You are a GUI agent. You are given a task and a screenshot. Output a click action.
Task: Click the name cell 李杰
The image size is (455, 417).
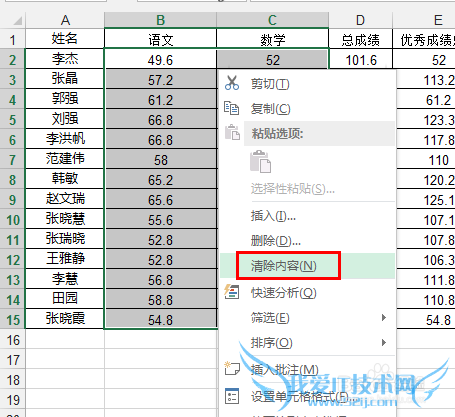pos(65,59)
